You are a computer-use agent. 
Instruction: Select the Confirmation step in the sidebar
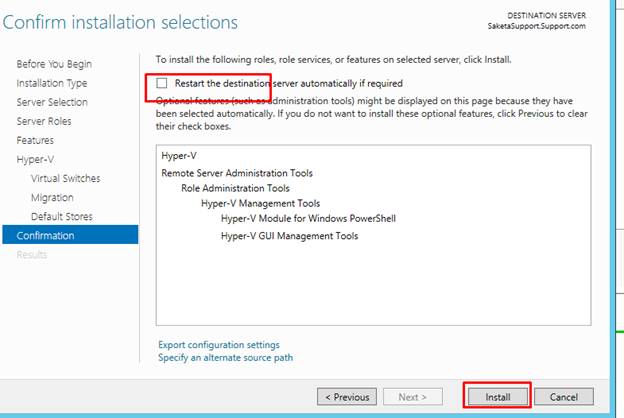click(47, 235)
